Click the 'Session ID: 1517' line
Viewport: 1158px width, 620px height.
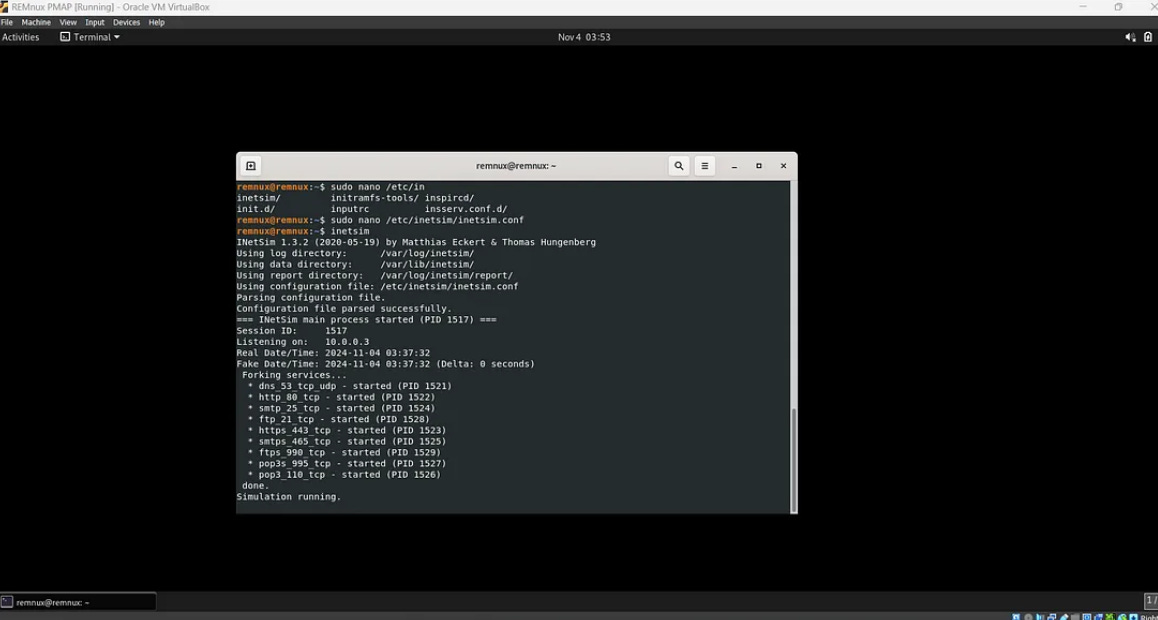[292, 331]
